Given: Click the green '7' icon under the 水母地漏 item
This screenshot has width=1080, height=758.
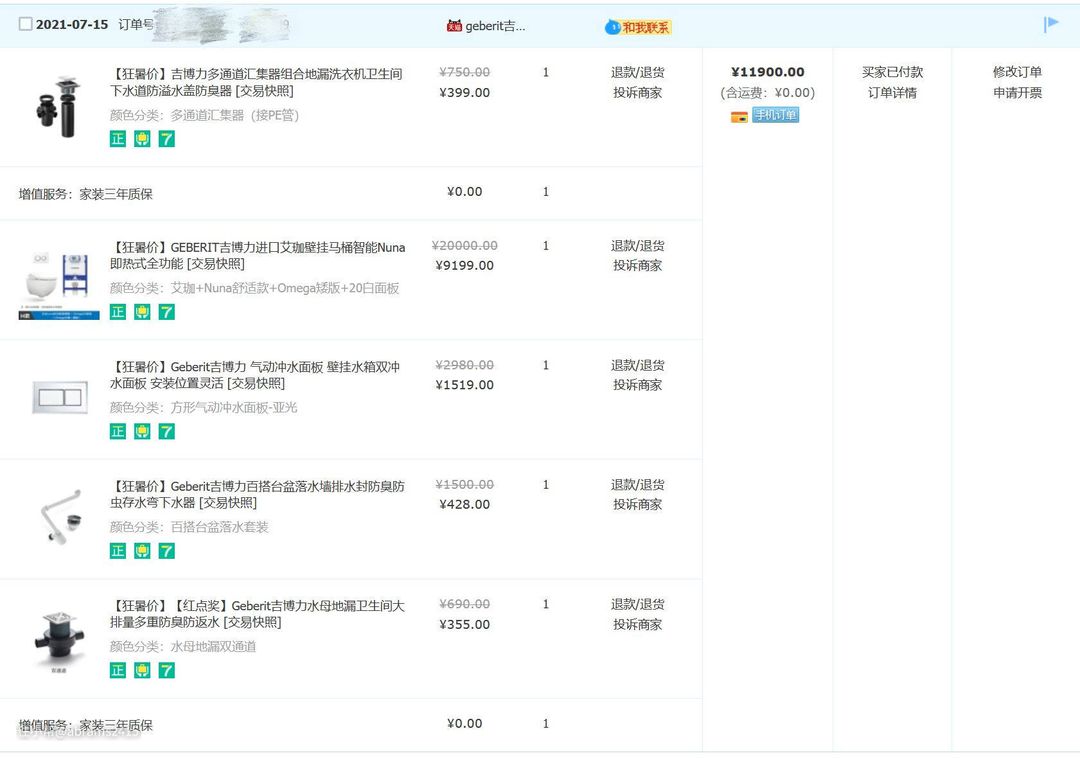Looking at the screenshot, I should [167, 670].
